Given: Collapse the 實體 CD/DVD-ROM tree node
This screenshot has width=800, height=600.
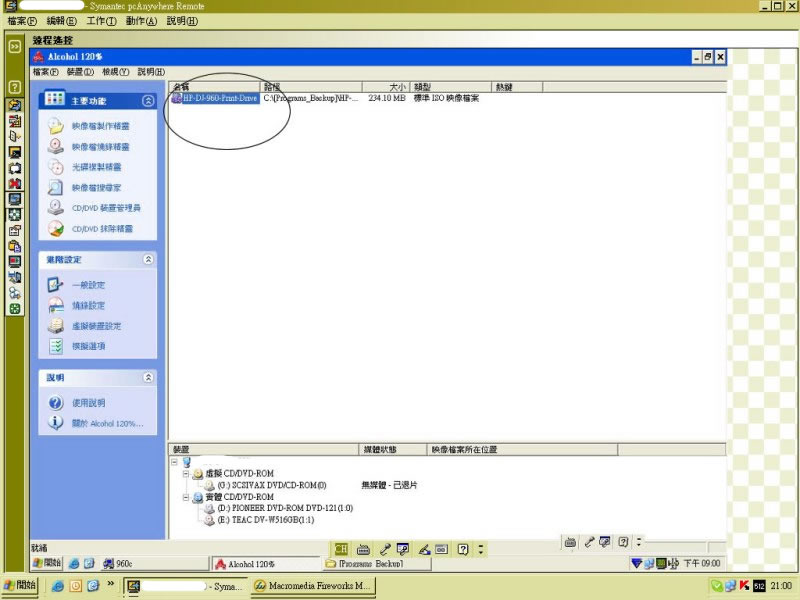Looking at the screenshot, I should coord(186,497).
